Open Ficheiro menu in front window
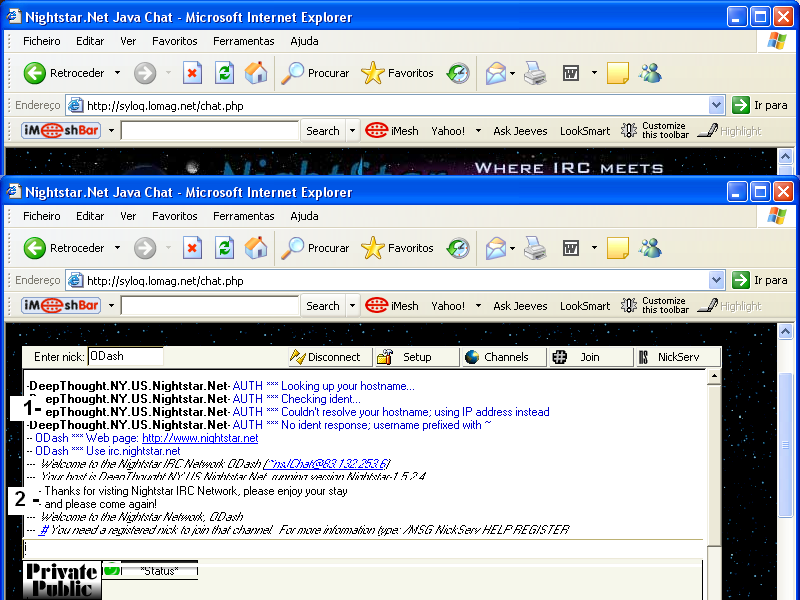Viewport: 800px width, 600px height. 42,216
